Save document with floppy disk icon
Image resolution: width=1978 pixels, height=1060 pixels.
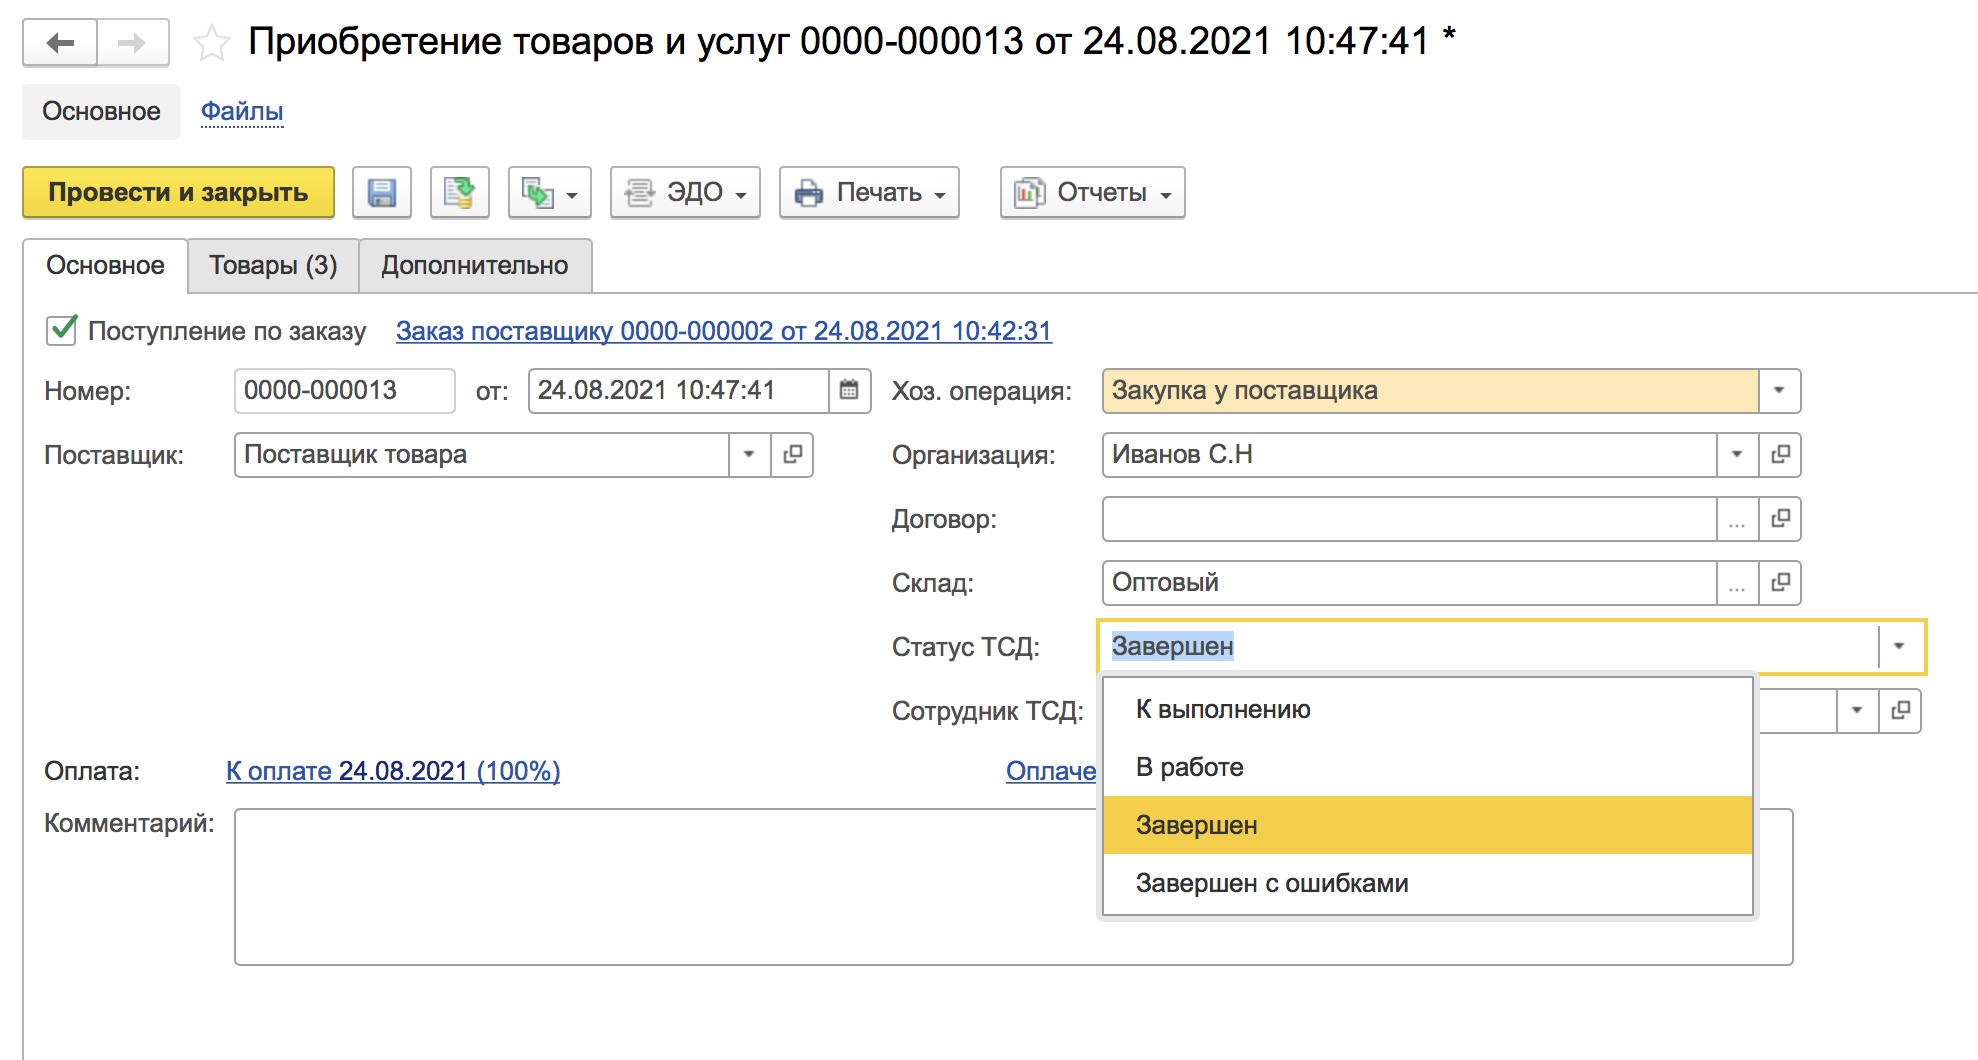click(x=382, y=192)
